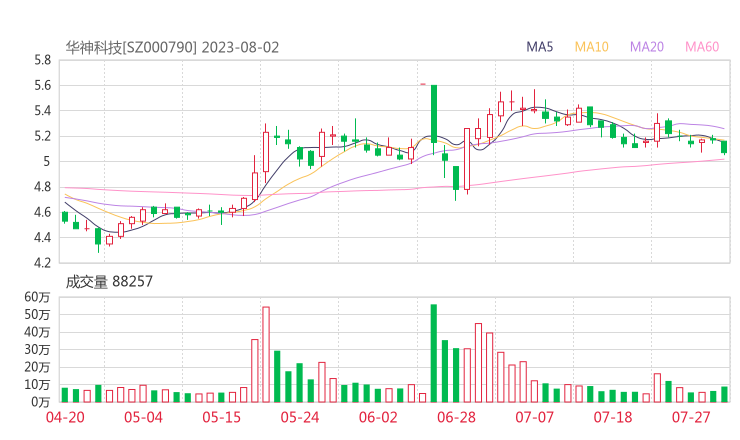
Task: Click the 5.2 price axis label
Action: 42,136
